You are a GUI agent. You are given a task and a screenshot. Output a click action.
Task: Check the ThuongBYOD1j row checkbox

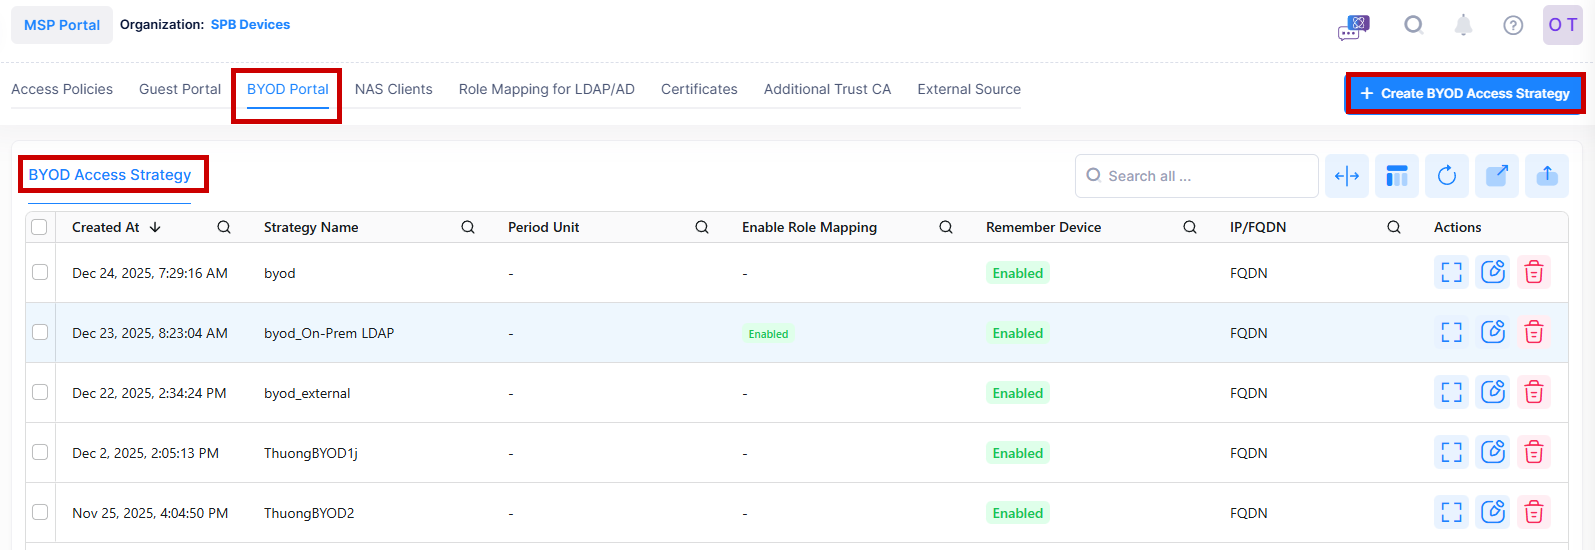(40, 452)
